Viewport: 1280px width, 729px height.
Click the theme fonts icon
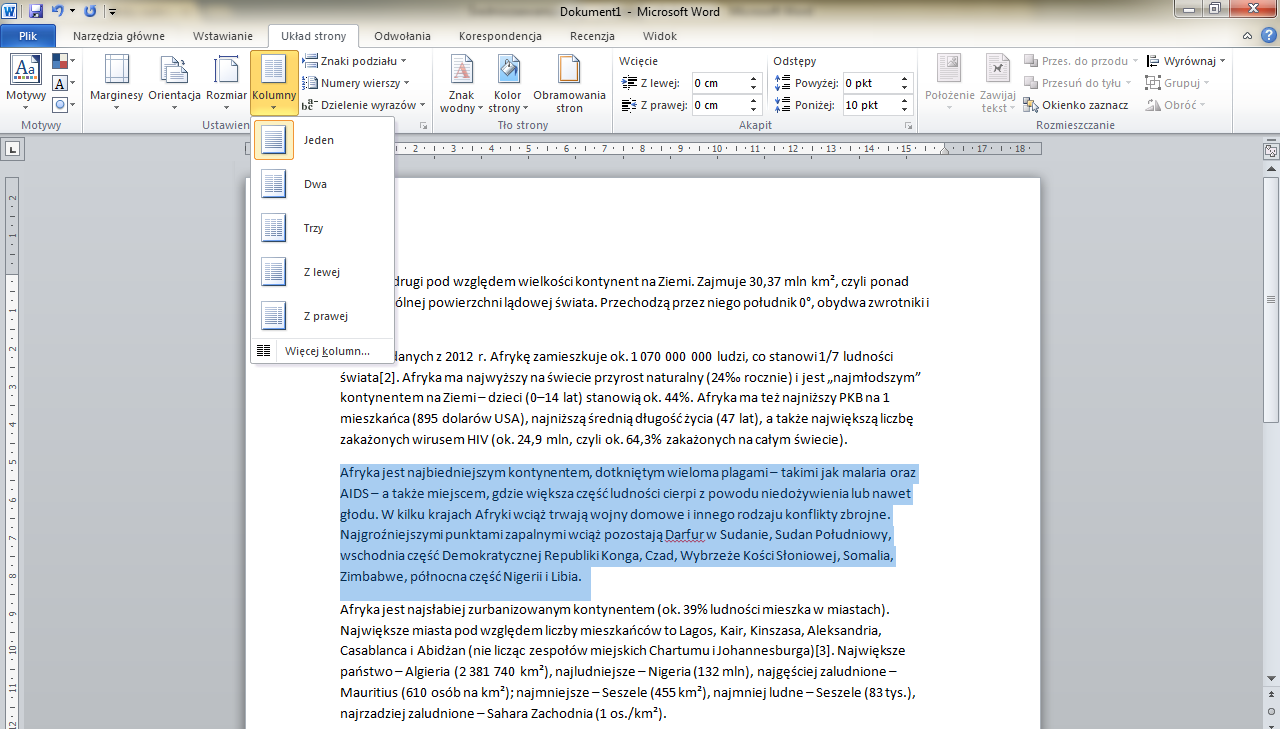click(x=63, y=83)
